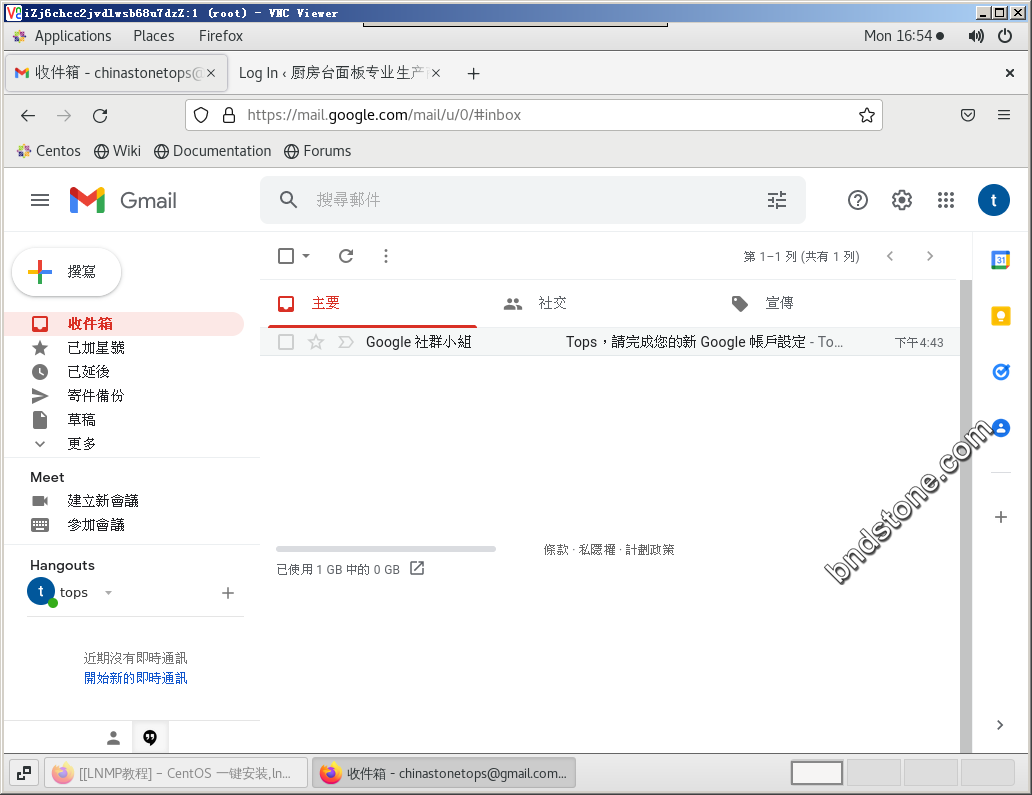The image size is (1032, 795).
Task: Save page to Pocket icon
Action: click(x=968, y=115)
